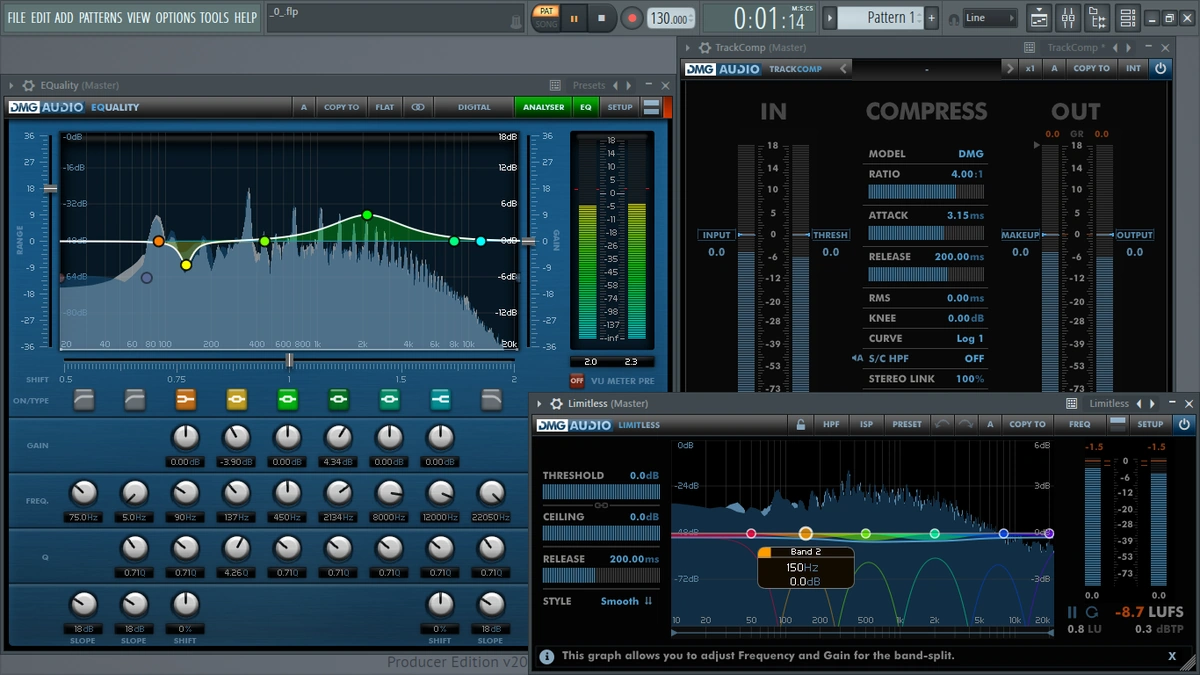Click the tempo field showing 130.000
The height and width of the screenshot is (675, 1200).
(669, 18)
